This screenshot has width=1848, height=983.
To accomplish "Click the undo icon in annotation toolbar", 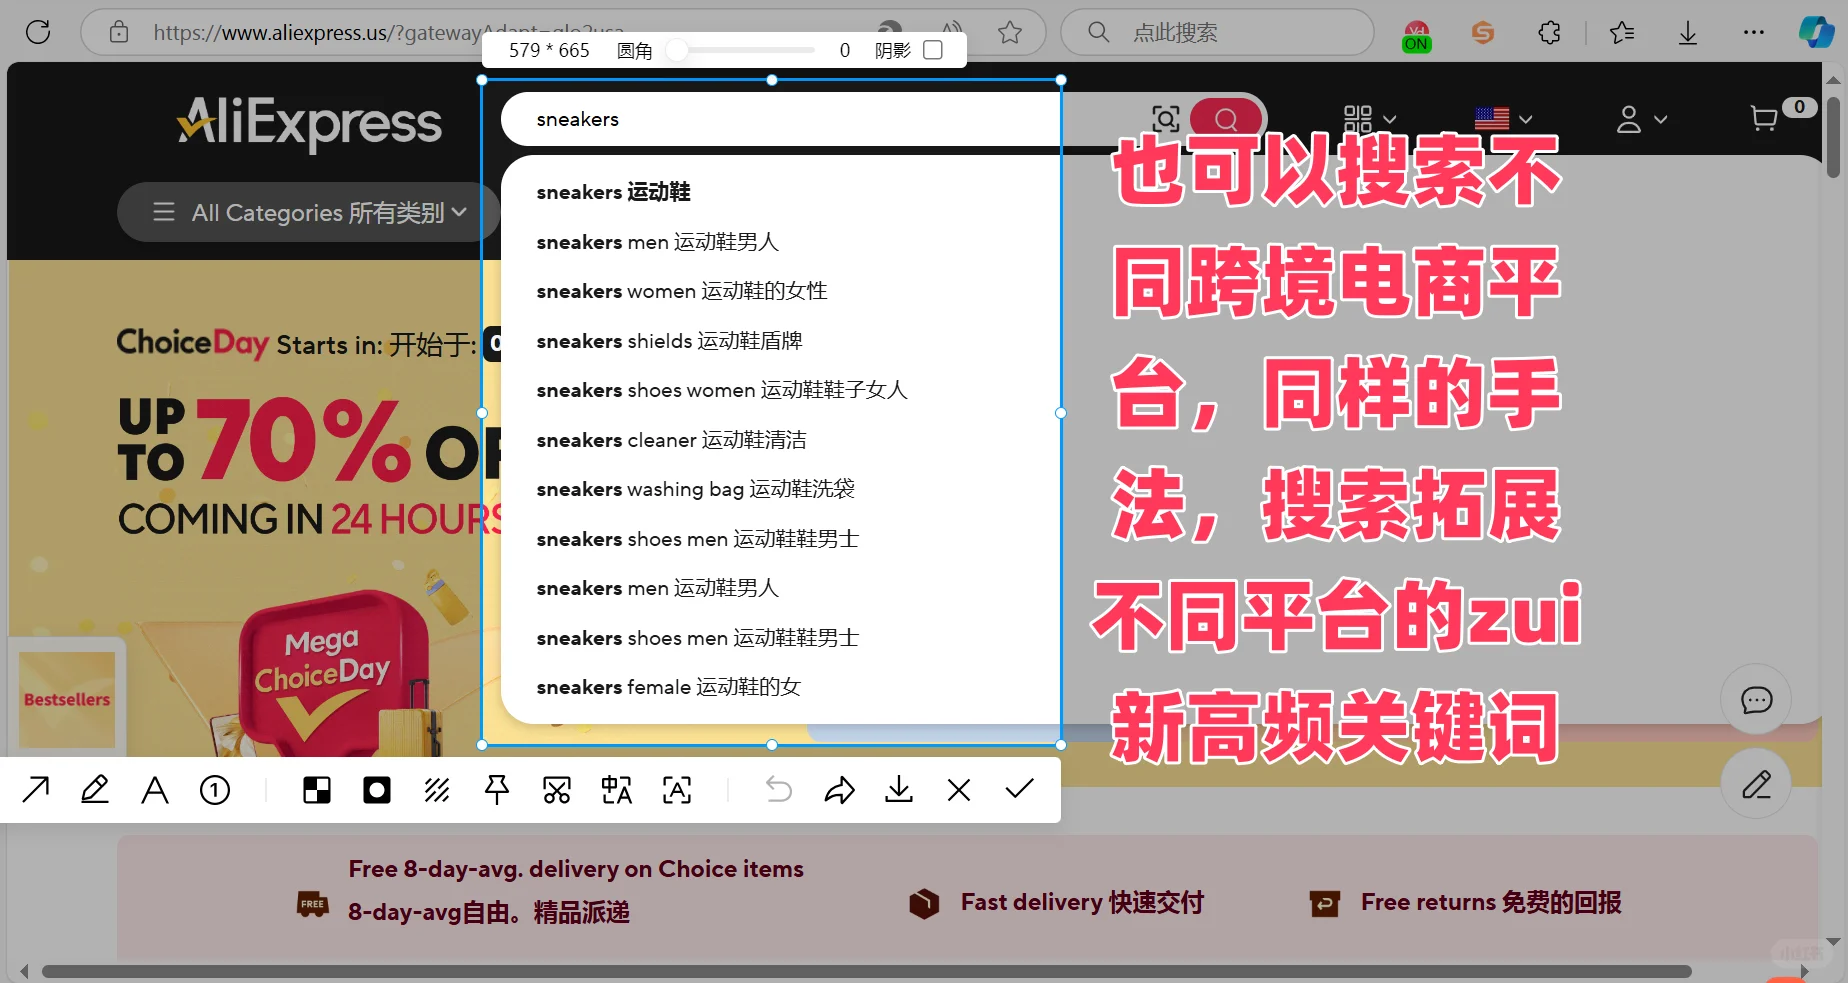I will click(778, 790).
